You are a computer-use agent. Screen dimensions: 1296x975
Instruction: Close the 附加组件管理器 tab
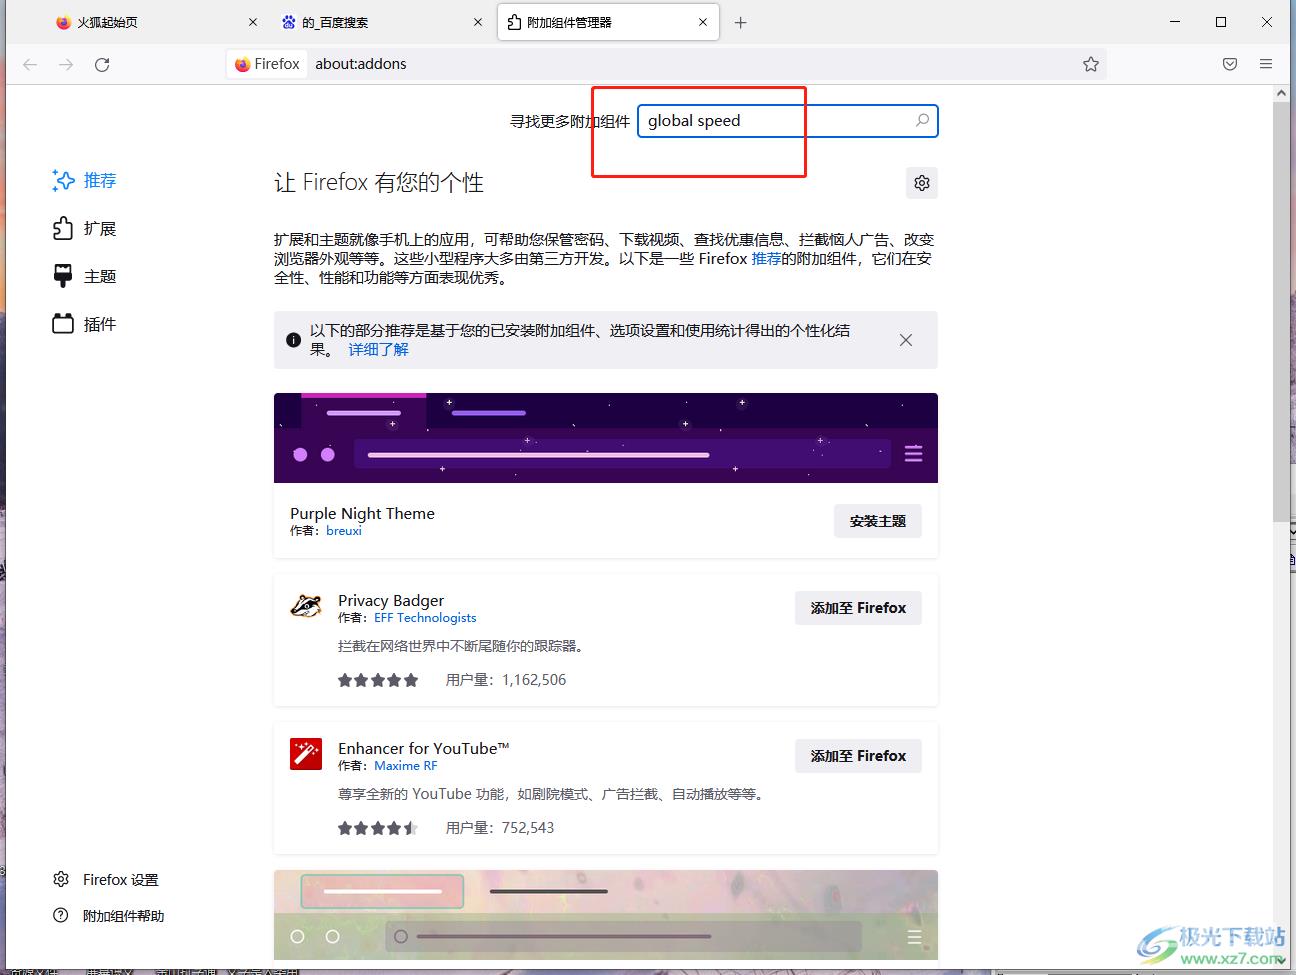pos(703,22)
